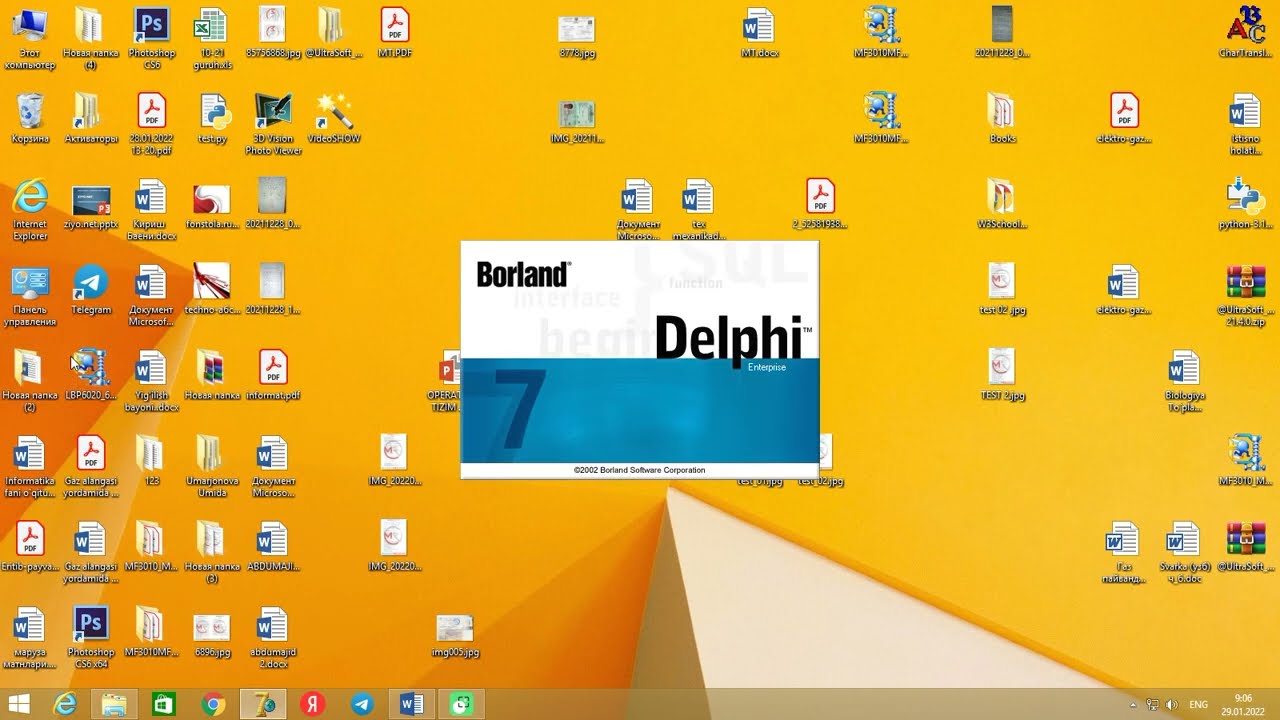The width and height of the screenshot is (1280, 720).
Task: Select the Photoshop CS6 x64 desktop shortcut
Action: point(91,637)
